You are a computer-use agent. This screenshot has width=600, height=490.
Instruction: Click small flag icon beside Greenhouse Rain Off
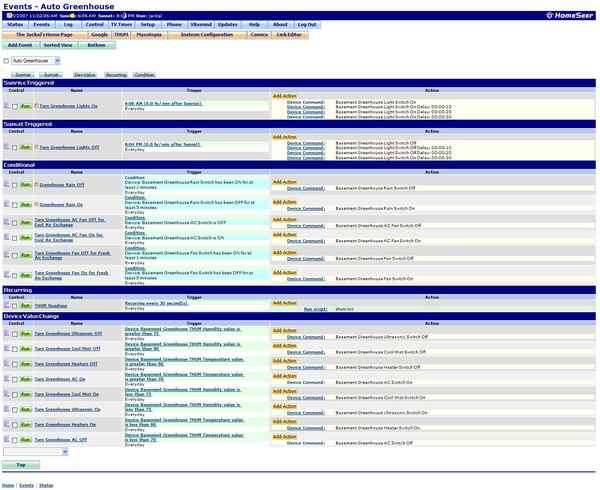[x=37, y=185]
